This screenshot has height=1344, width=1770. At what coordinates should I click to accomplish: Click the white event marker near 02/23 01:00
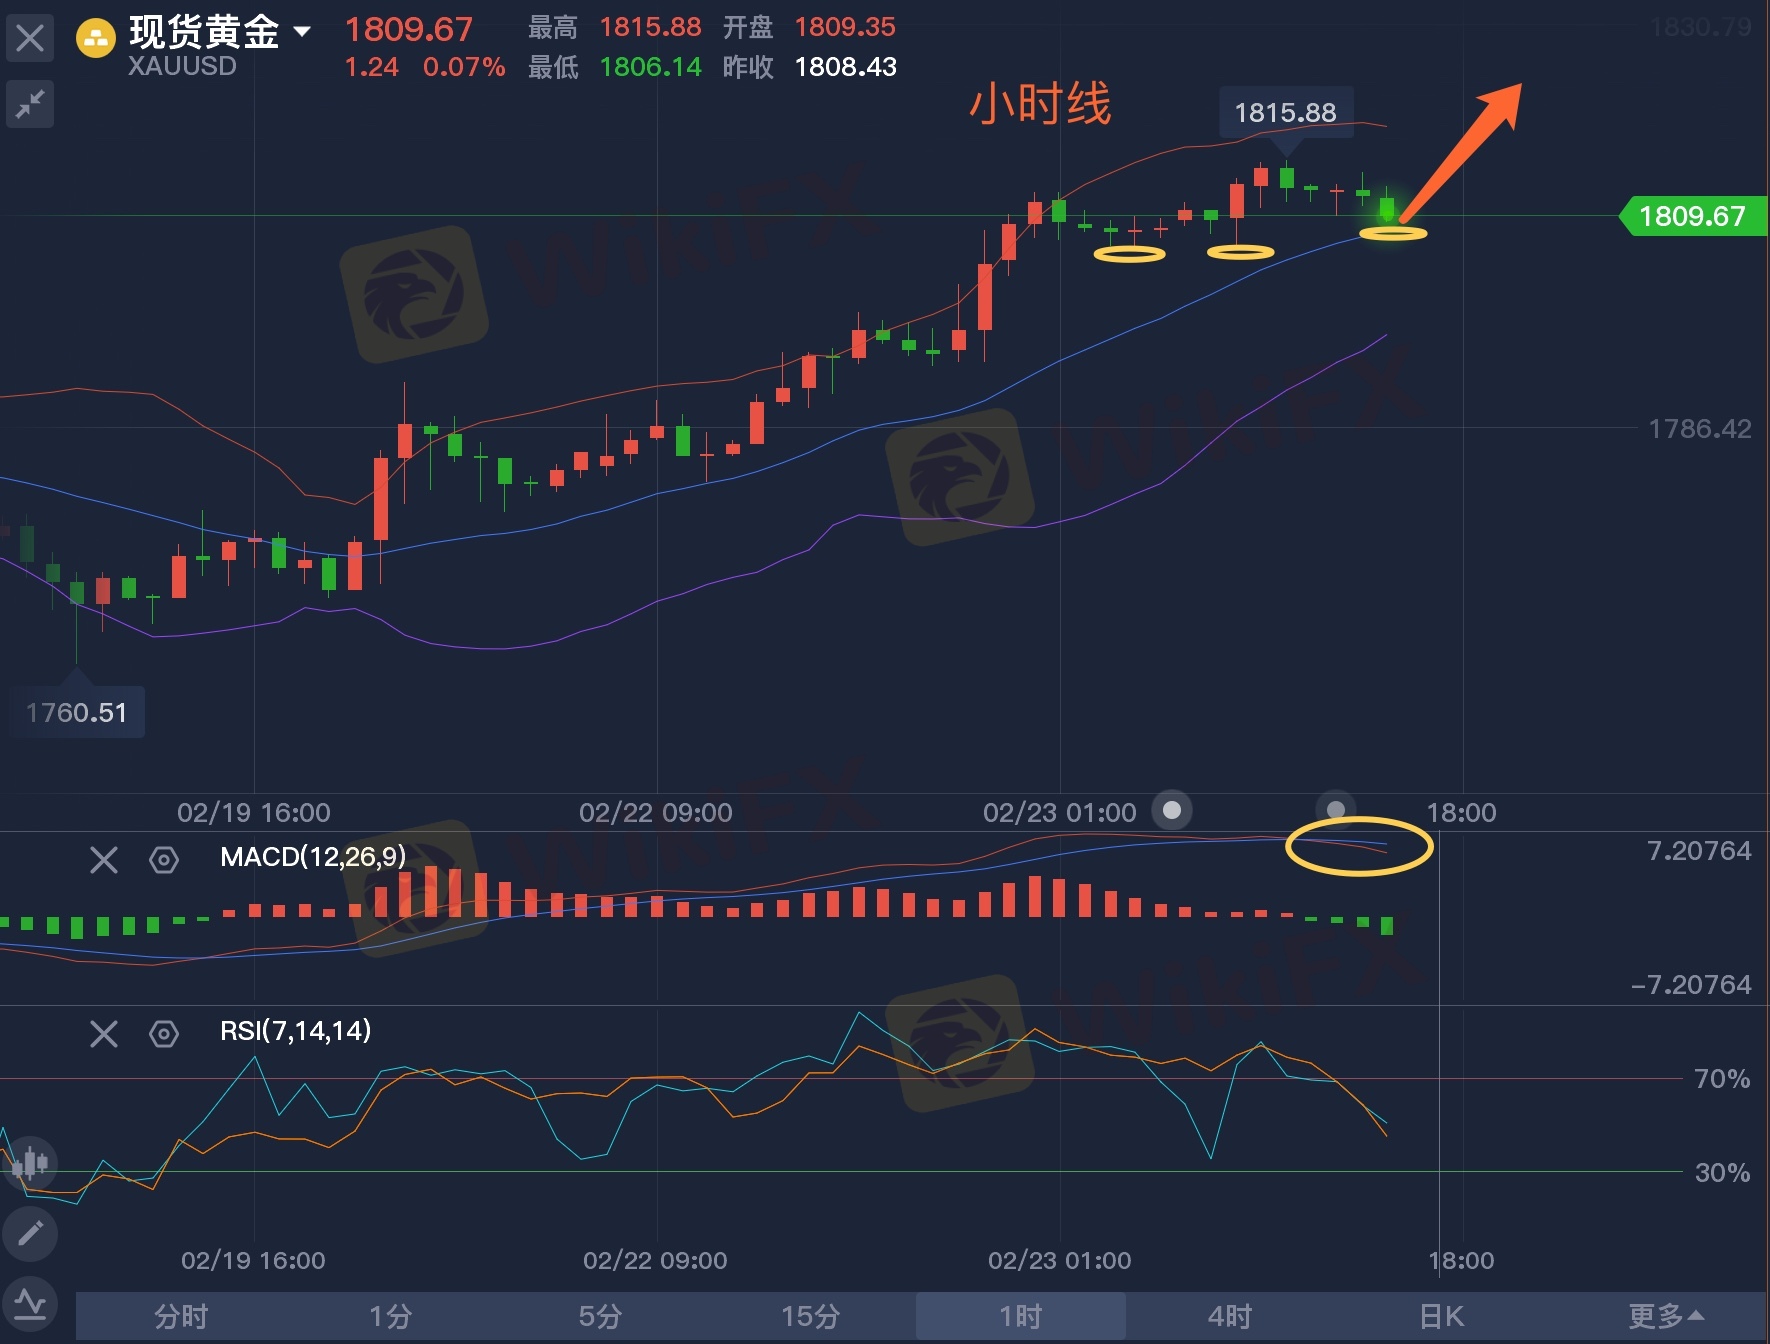tap(1172, 809)
